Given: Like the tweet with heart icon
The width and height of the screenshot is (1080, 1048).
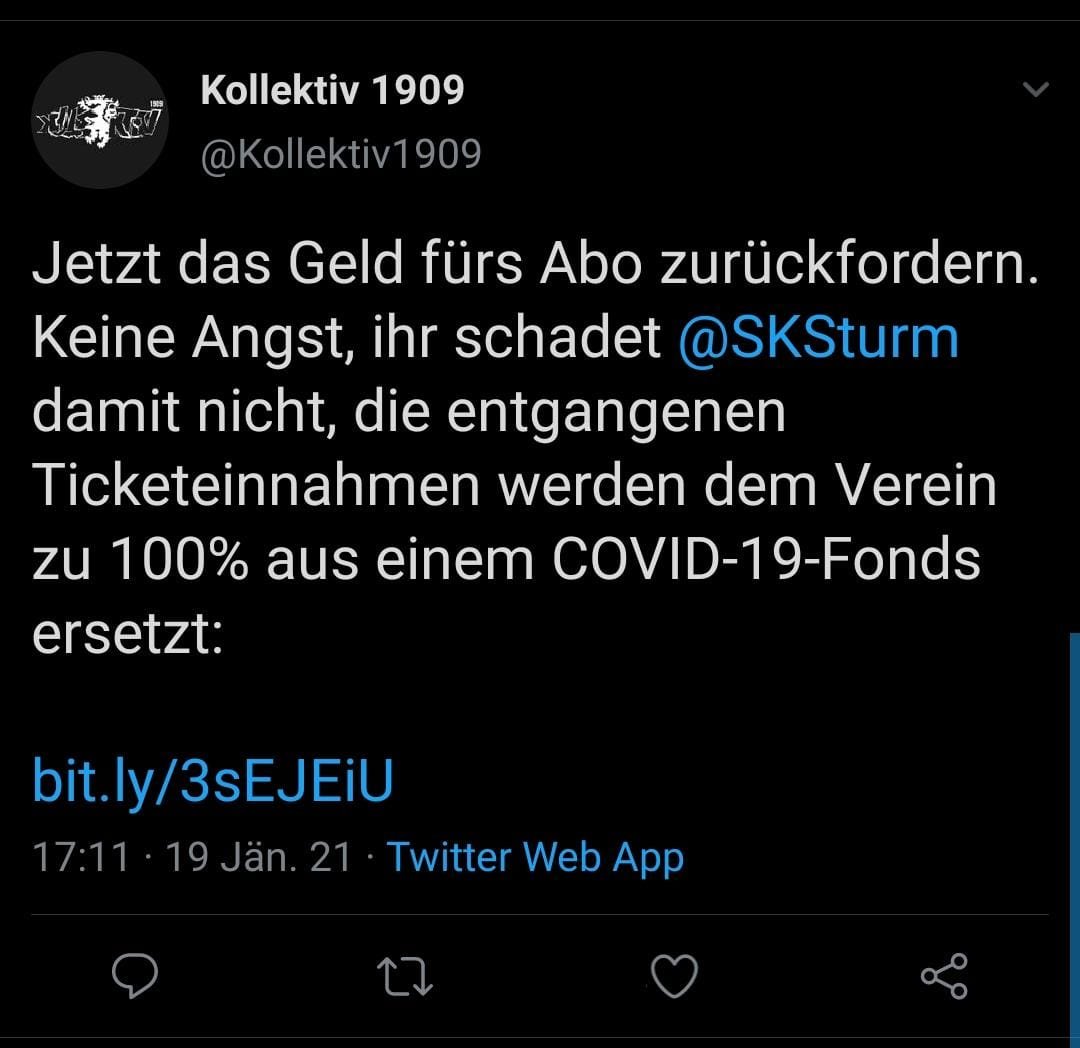Looking at the screenshot, I should [674, 976].
